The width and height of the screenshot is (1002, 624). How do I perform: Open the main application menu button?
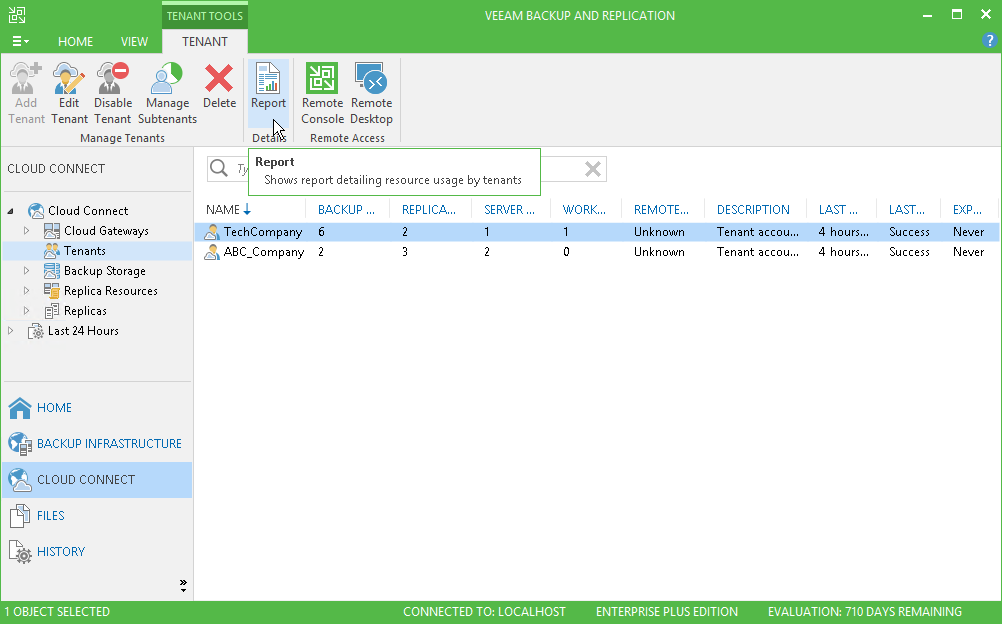click(x=20, y=42)
